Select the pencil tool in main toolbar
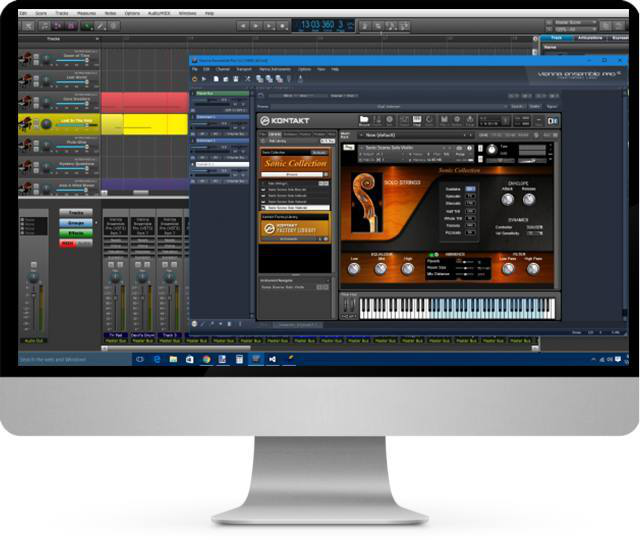 point(100,26)
